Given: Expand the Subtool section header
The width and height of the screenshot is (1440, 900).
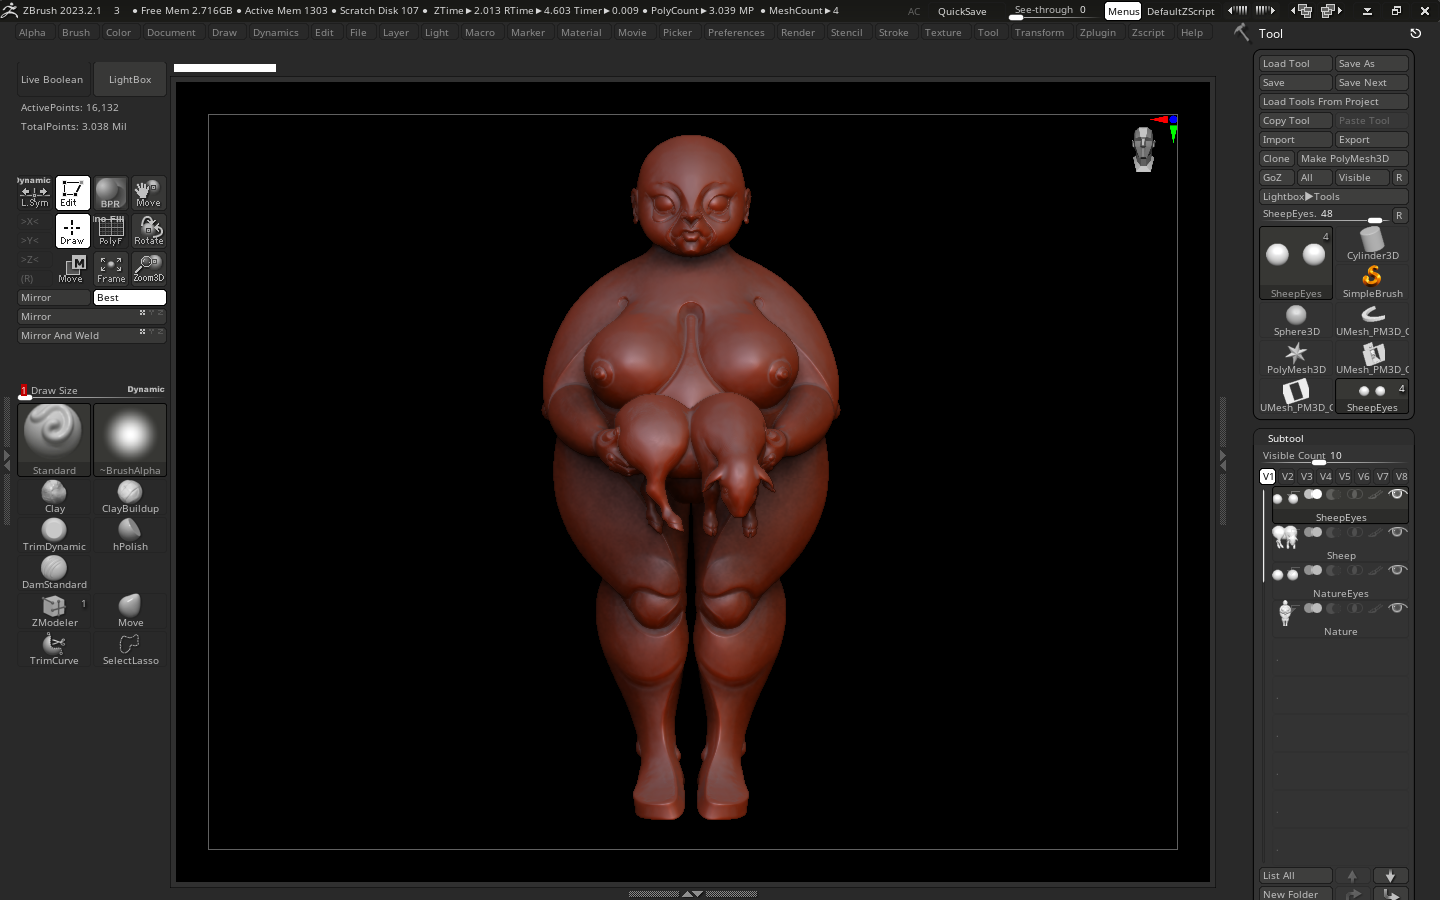Looking at the screenshot, I should [1285, 439].
